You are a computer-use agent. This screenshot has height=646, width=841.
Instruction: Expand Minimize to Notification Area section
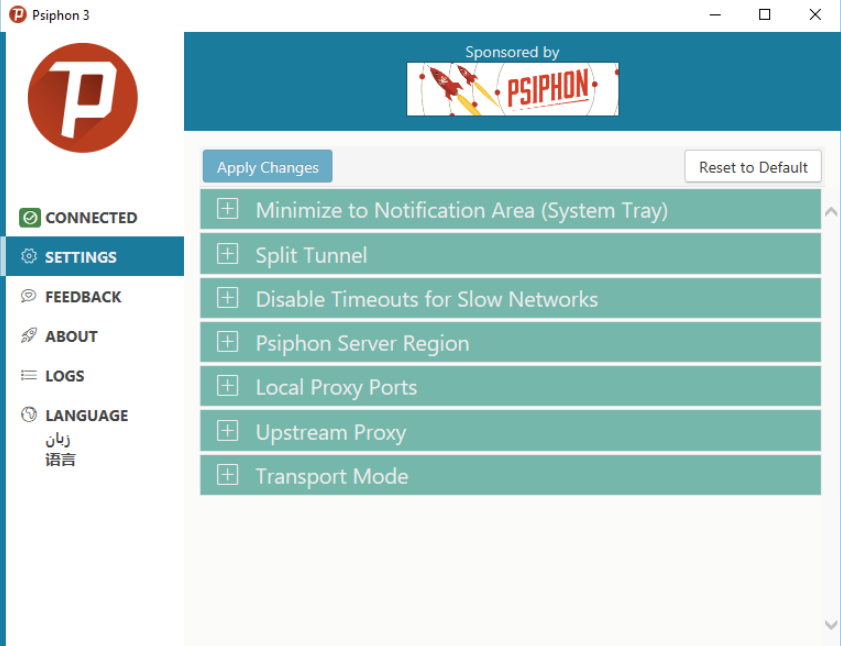(x=228, y=210)
